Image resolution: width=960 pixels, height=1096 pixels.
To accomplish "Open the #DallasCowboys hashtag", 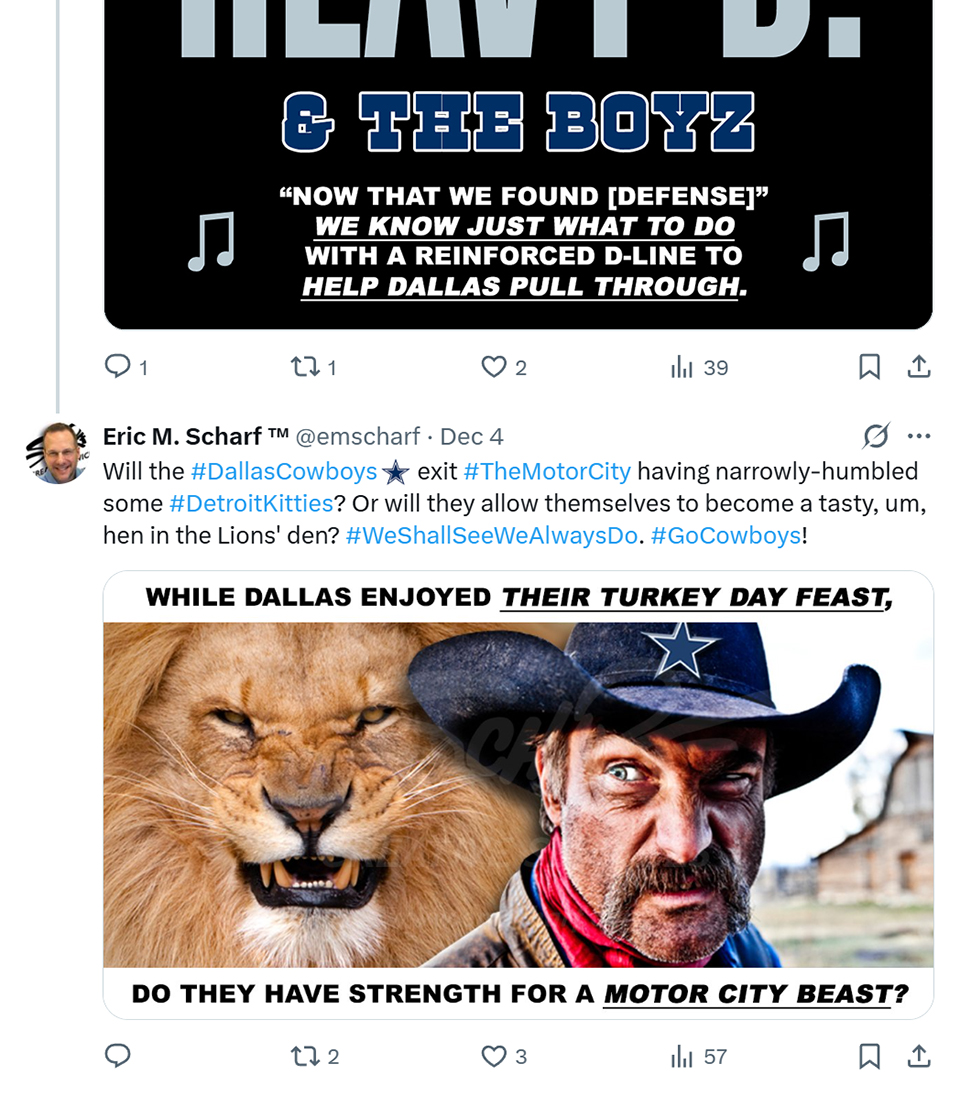I will 284,471.
